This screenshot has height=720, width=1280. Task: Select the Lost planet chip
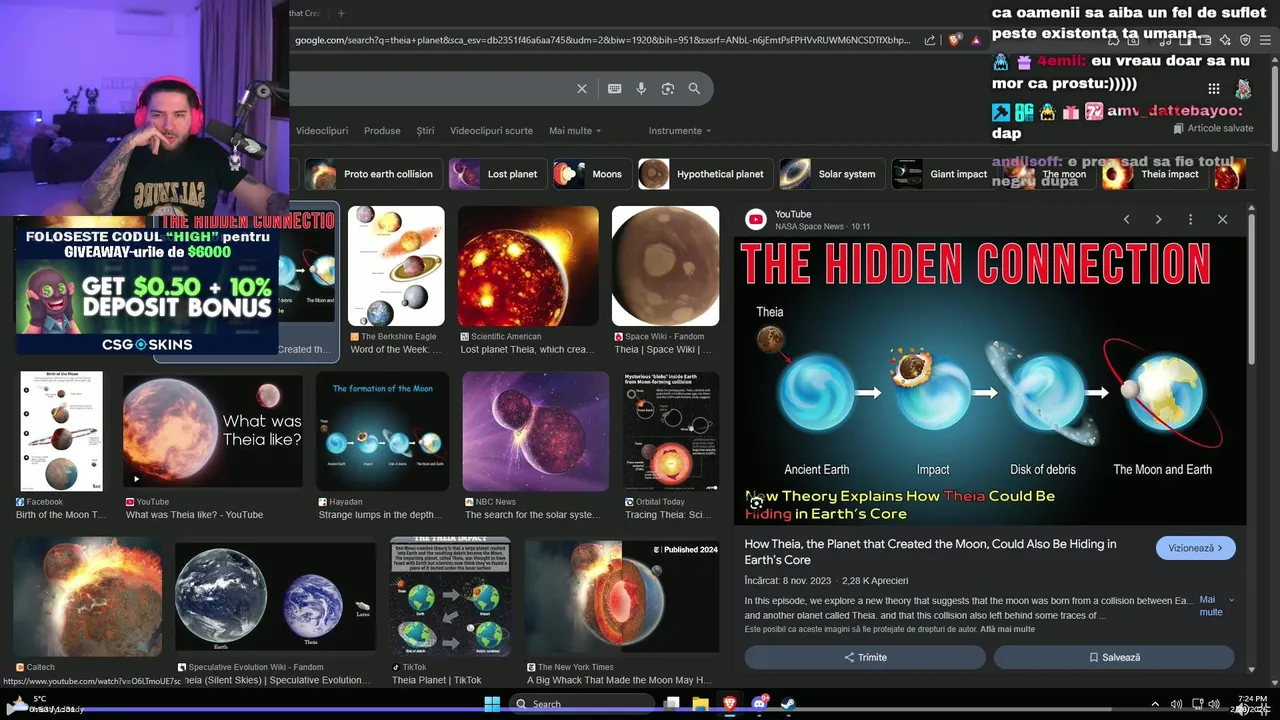(497, 174)
